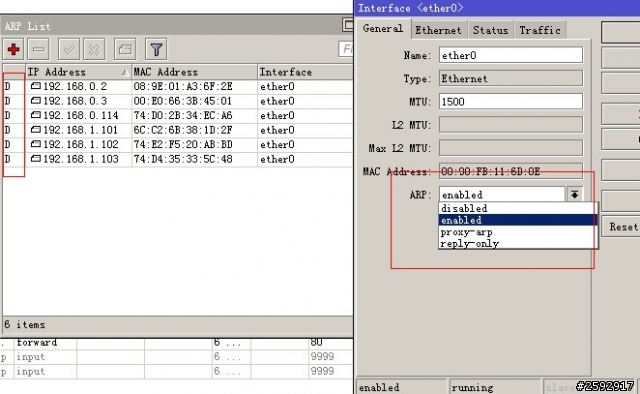Sort by MAC Address column header

tap(194, 72)
